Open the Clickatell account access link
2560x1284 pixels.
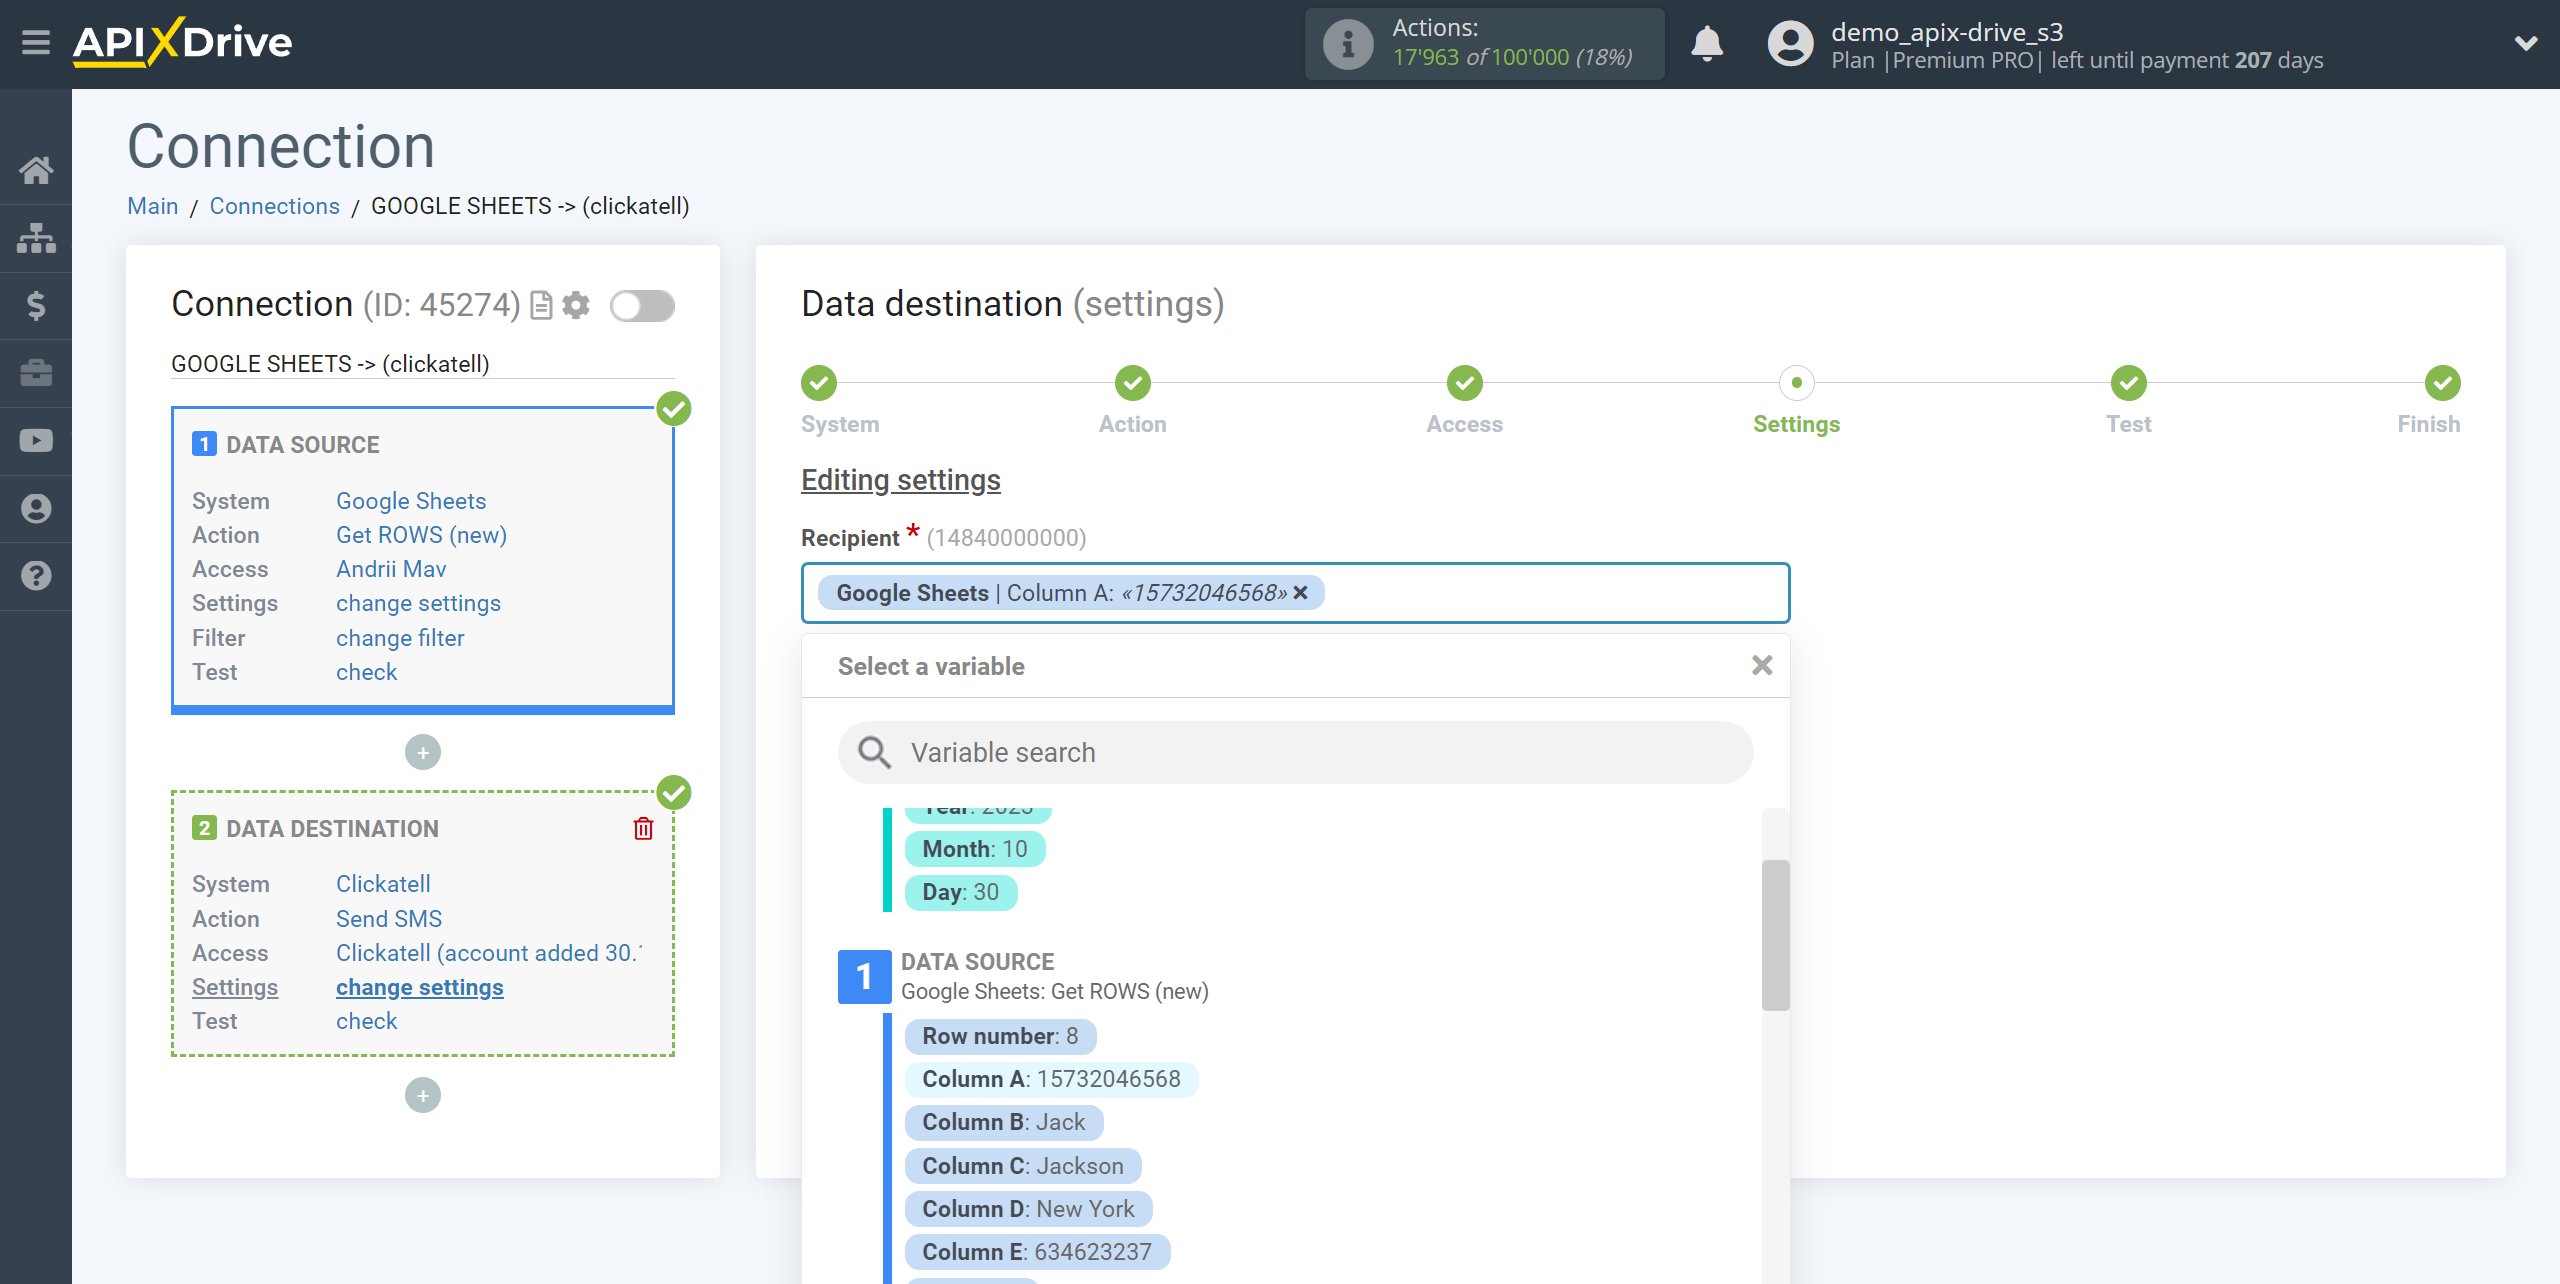489,953
